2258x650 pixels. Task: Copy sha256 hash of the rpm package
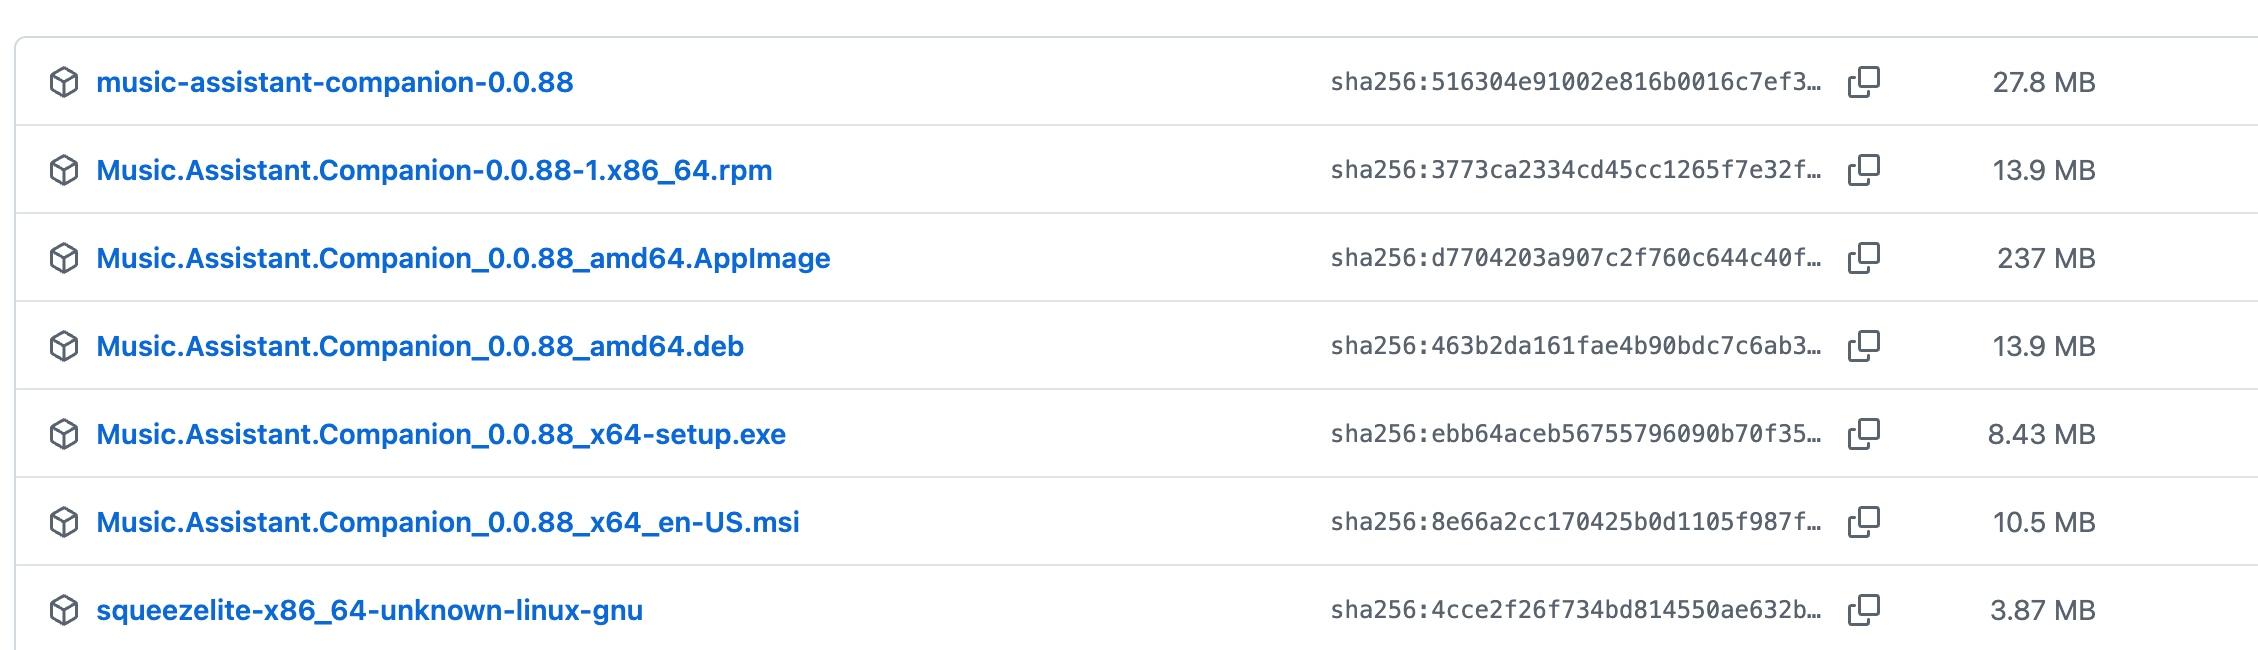(1864, 170)
